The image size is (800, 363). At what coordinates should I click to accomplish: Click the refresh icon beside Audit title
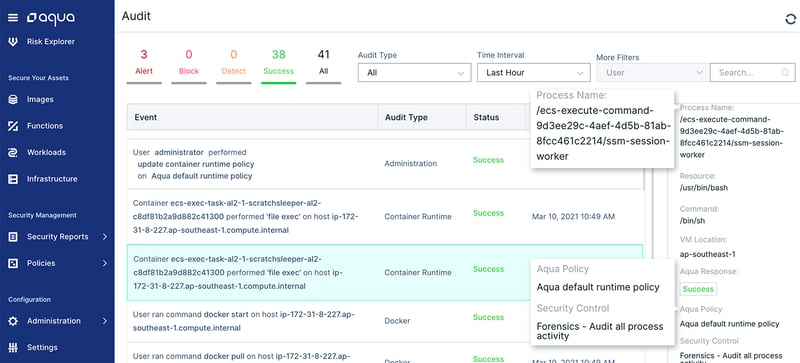tap(790, 19)
